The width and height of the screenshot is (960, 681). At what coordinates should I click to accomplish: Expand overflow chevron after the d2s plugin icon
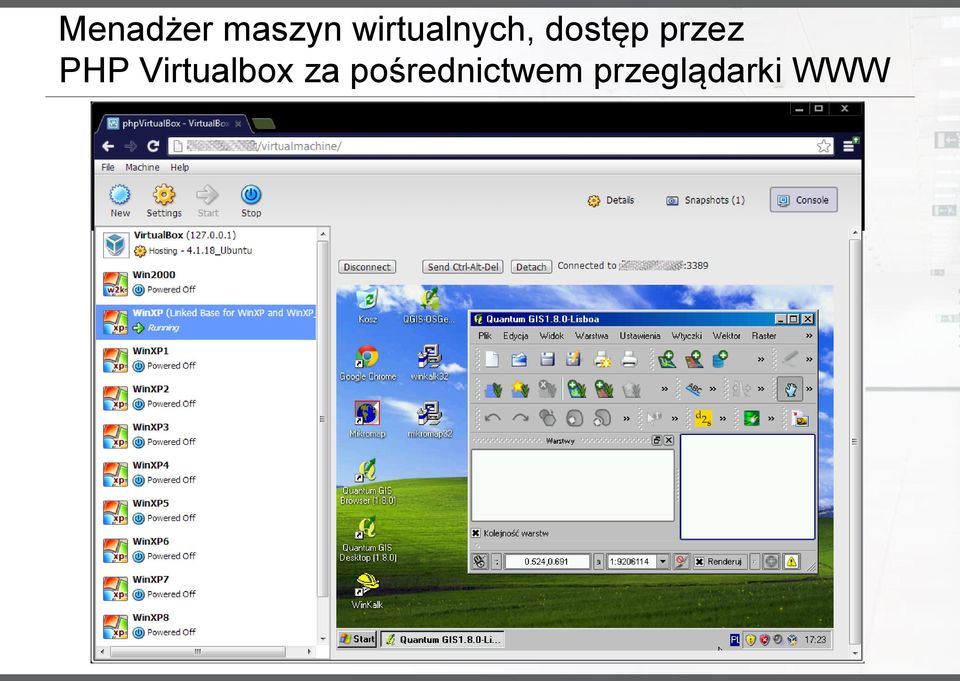coord(722,419)
